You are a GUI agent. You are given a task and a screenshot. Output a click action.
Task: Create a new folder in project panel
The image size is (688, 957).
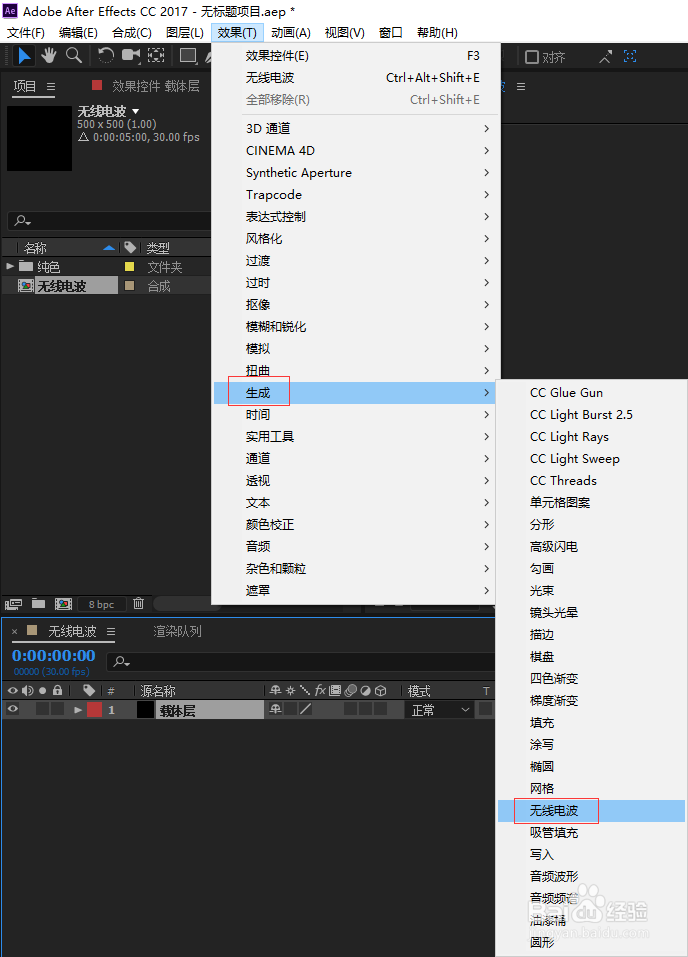pos(38,604)
